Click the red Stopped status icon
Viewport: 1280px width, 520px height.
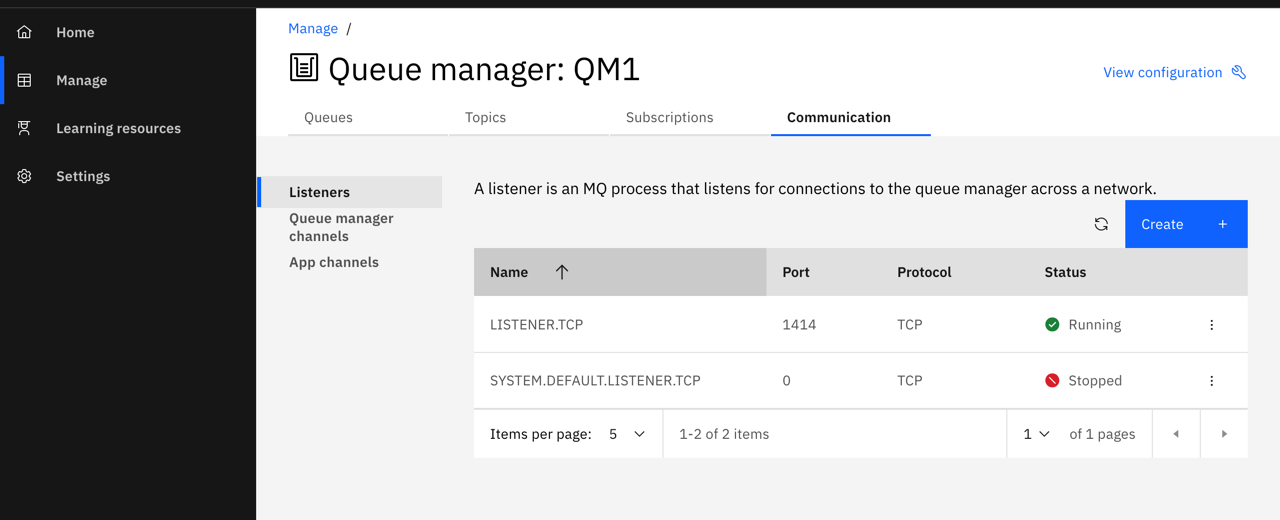coord(1052,380)
